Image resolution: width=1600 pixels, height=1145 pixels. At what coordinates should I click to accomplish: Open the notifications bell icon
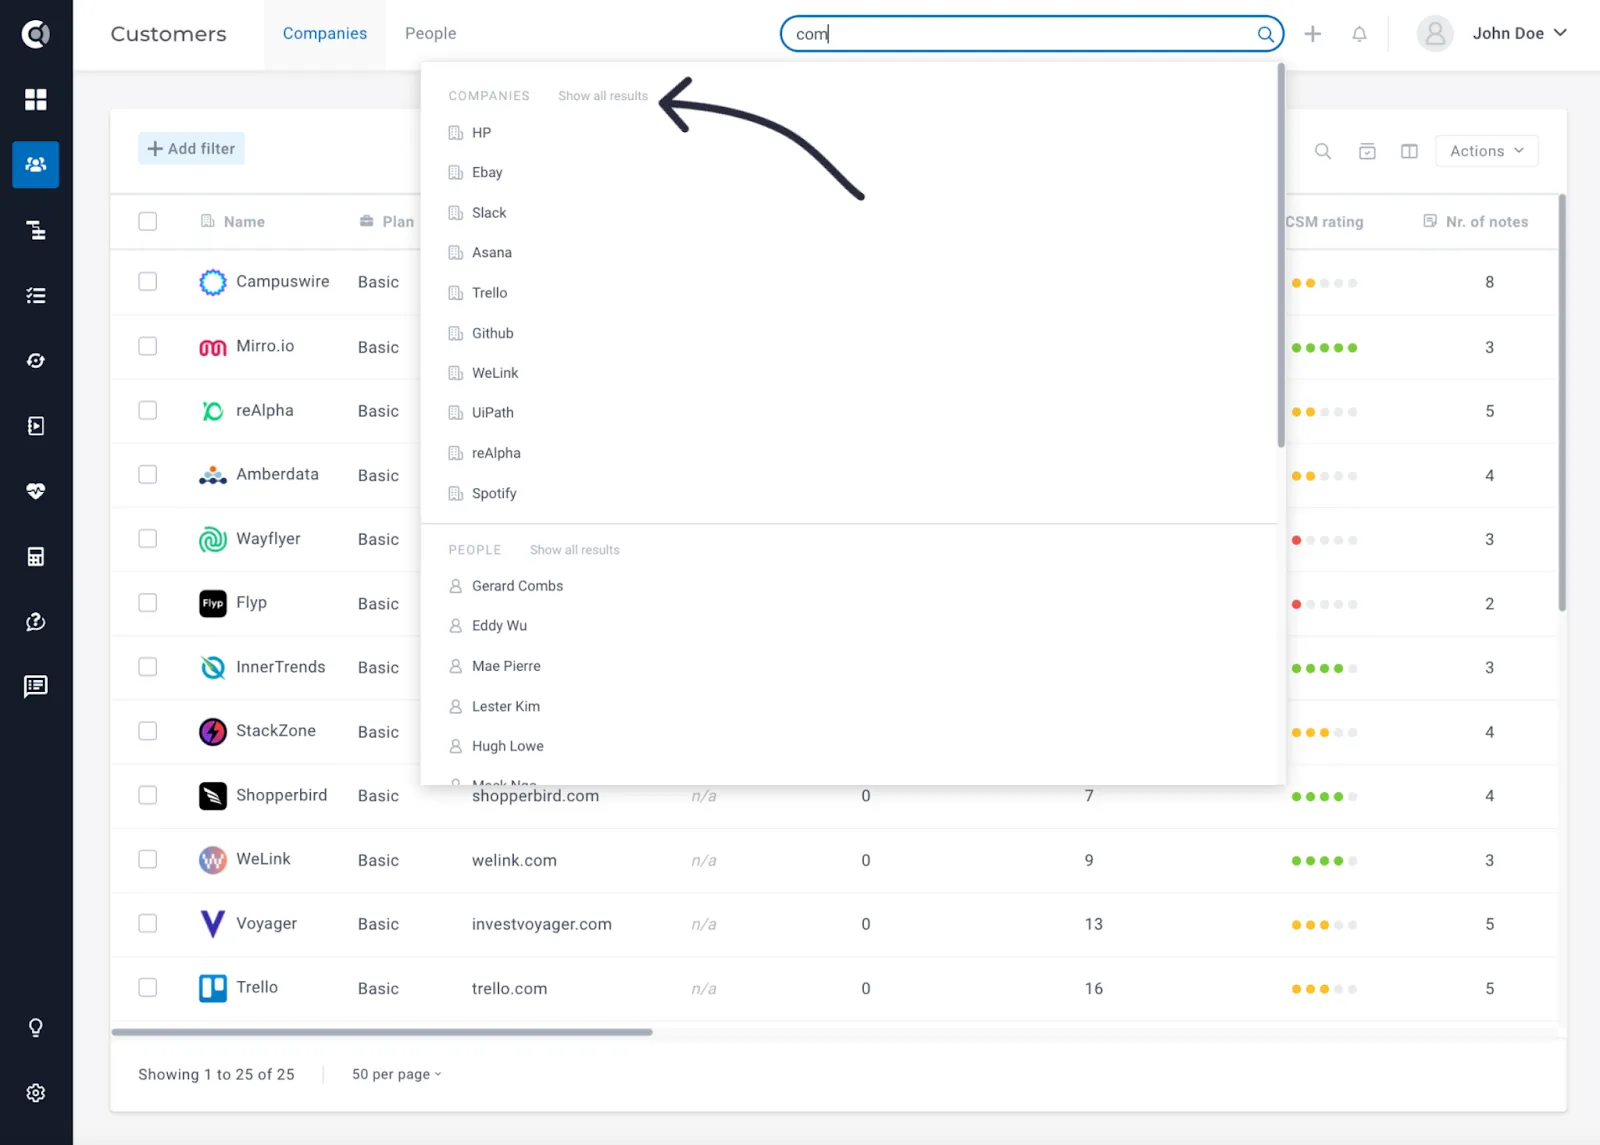click(1359, 34)
